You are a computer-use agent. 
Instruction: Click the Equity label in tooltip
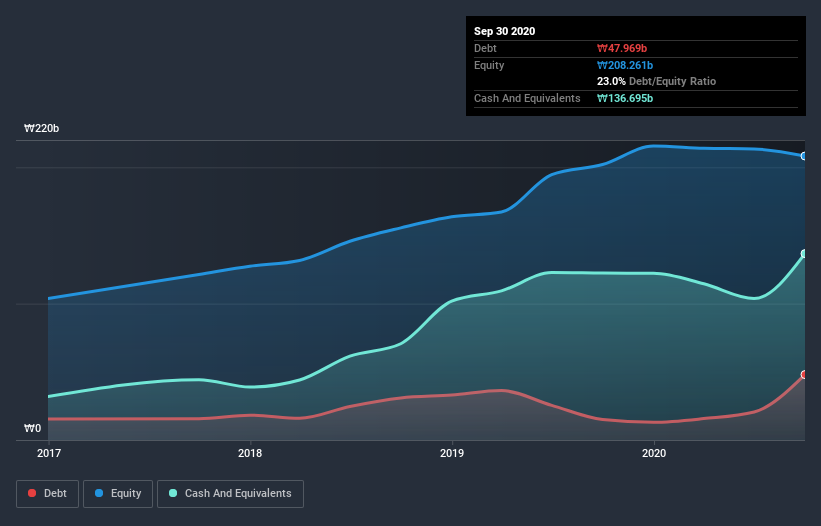tap(489, 65)
